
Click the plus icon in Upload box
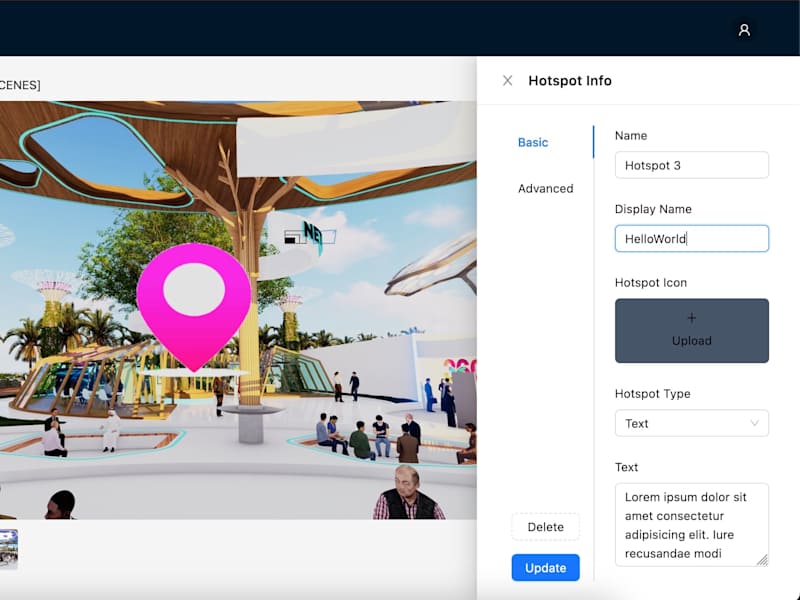pyautogui.click(x=691, y=318)
